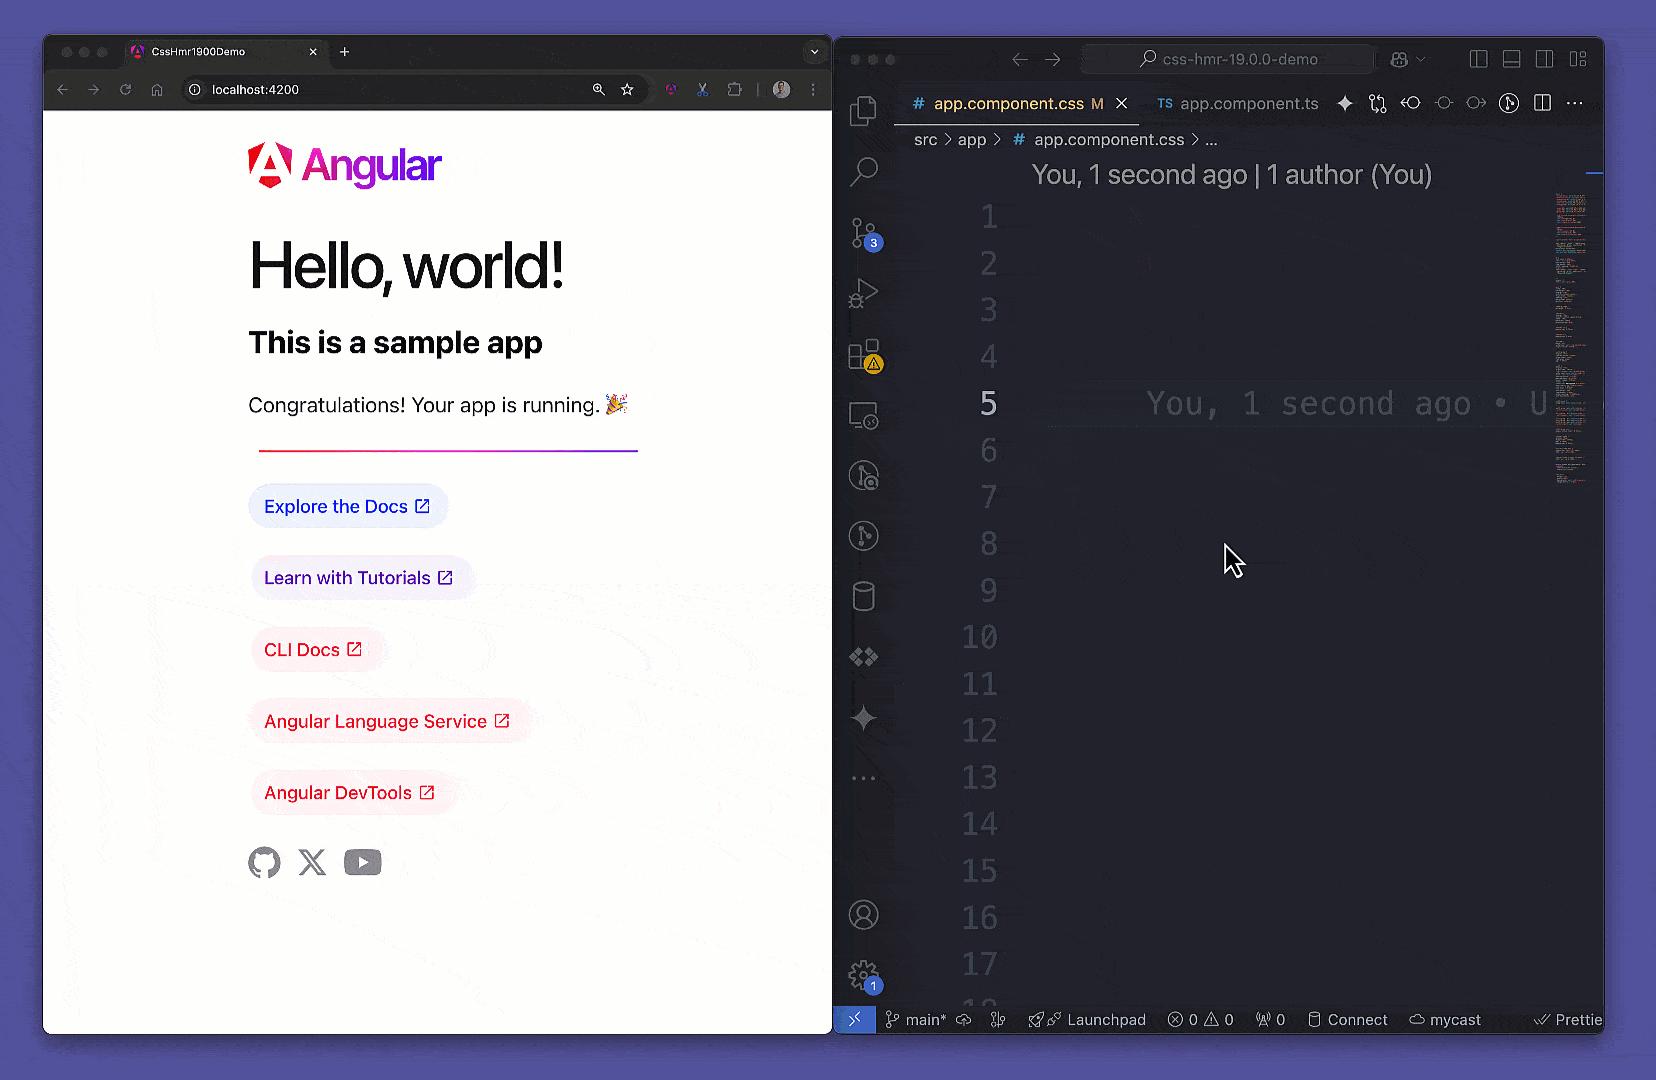Select the Run and Debug icon
The image size is (1656, 1080).
pos(863,292)
